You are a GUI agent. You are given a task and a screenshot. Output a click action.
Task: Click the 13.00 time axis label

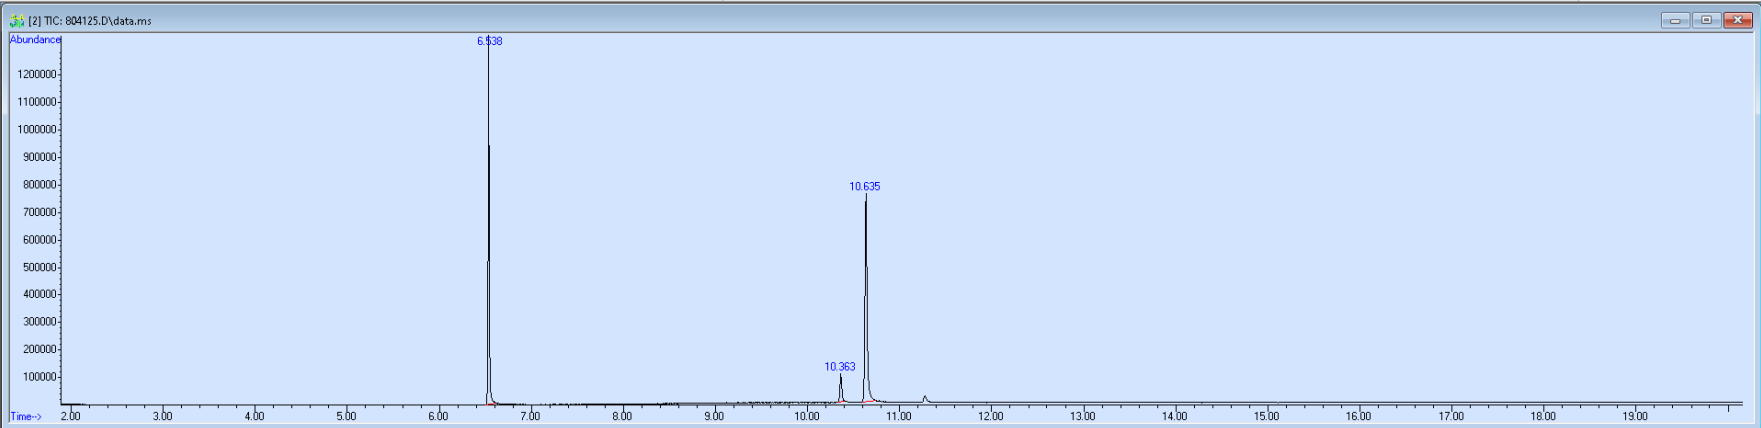pyautogui.click(x=1082, y=416)
